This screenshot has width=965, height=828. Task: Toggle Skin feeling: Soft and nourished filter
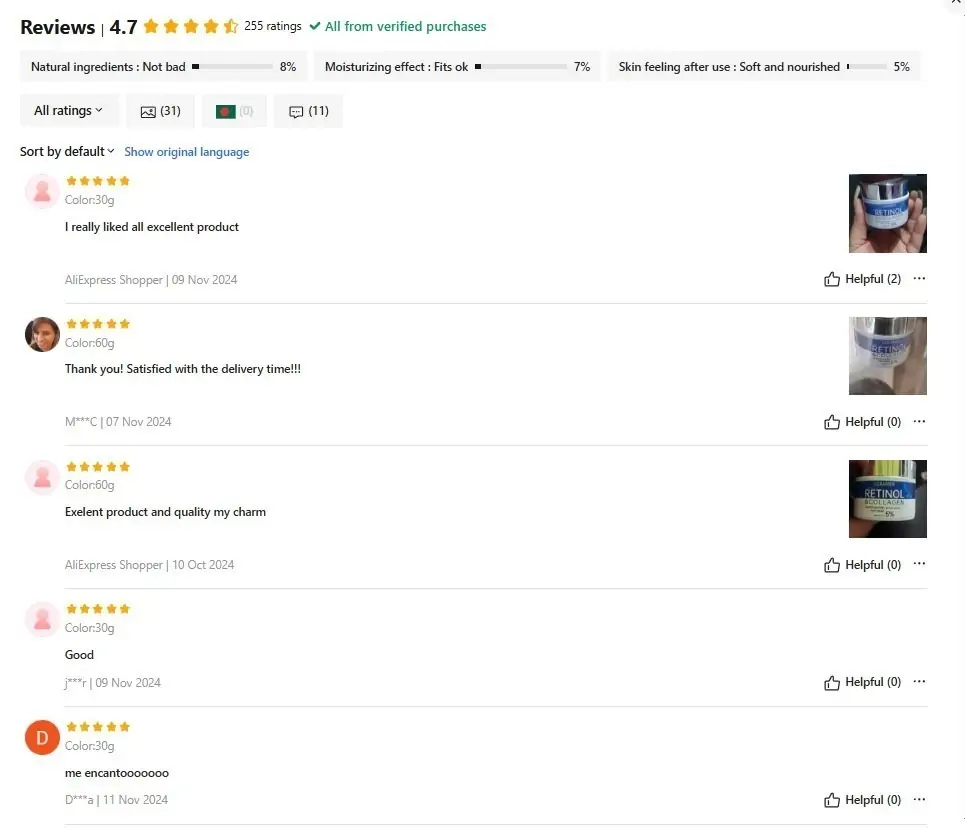pyautogui.click(x=763, y=67)
